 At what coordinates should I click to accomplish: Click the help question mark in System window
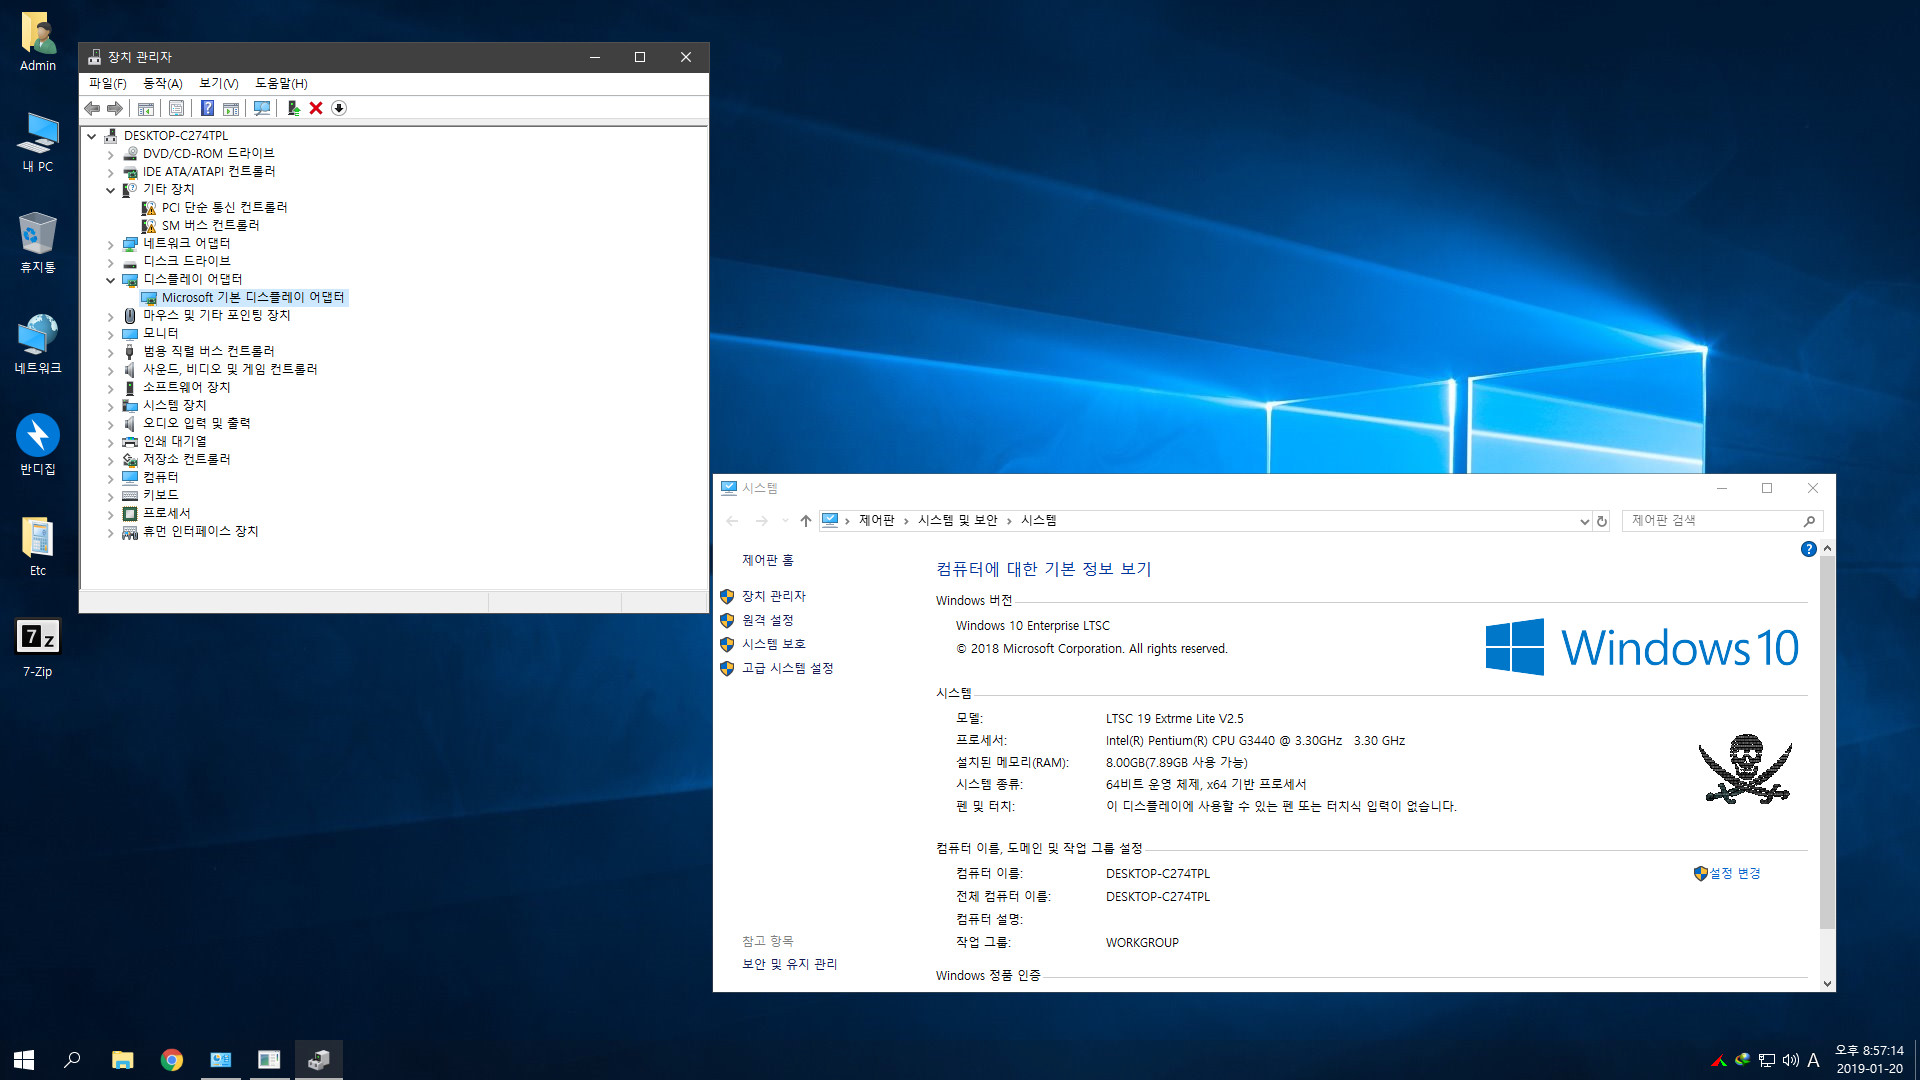(x=1808, y=549)
